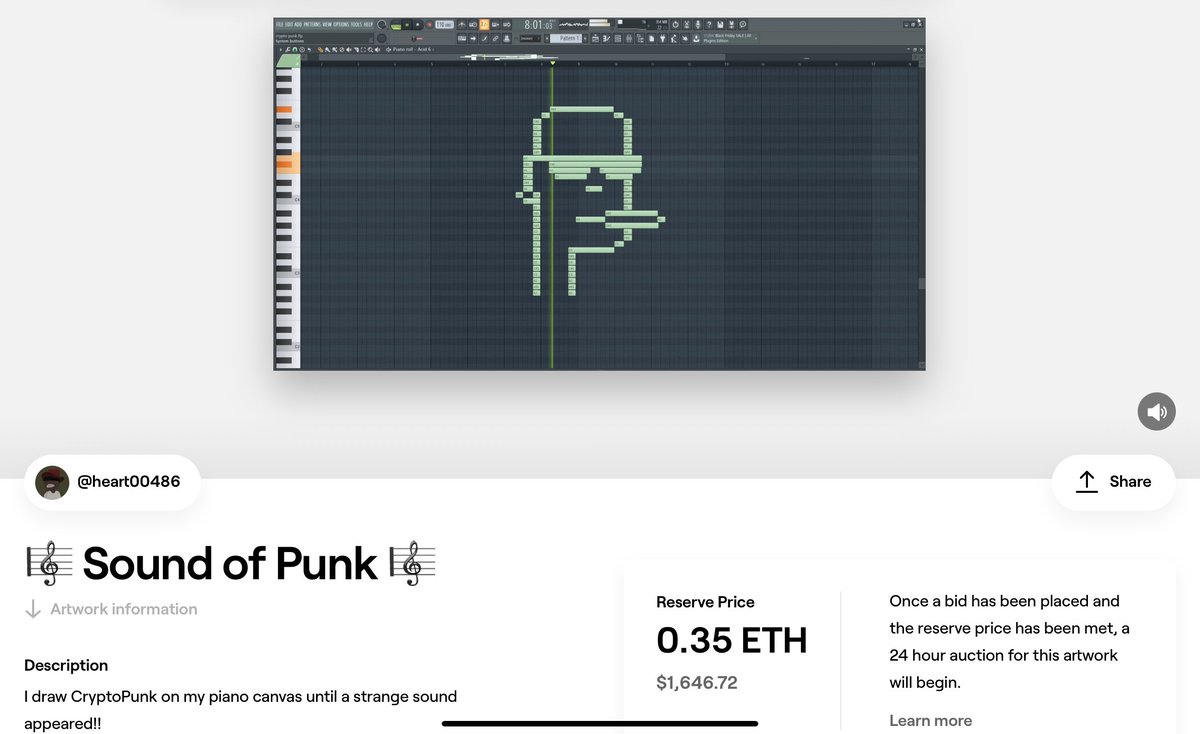Click the piano roll vertical scrollbar
Viewport: 1200px width, 734px height.
pyautogui.click(x=922, y=284)
